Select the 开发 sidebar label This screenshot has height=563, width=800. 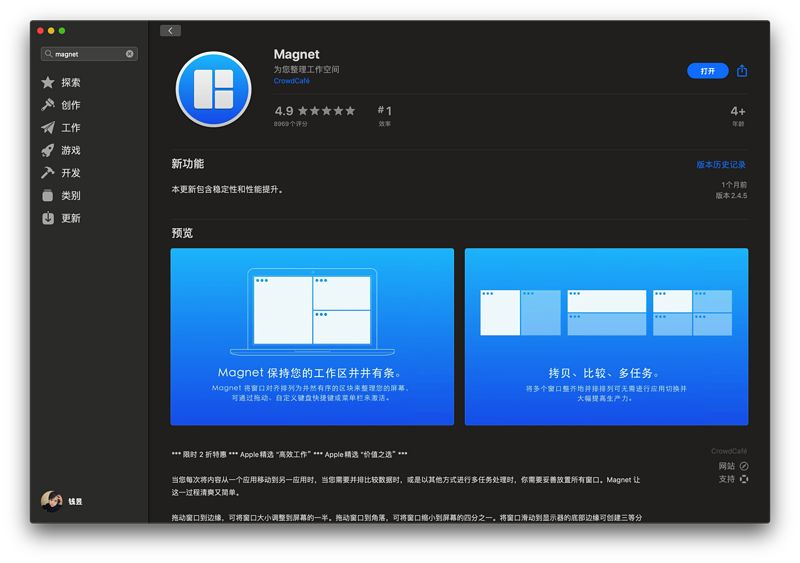[71, 173]
